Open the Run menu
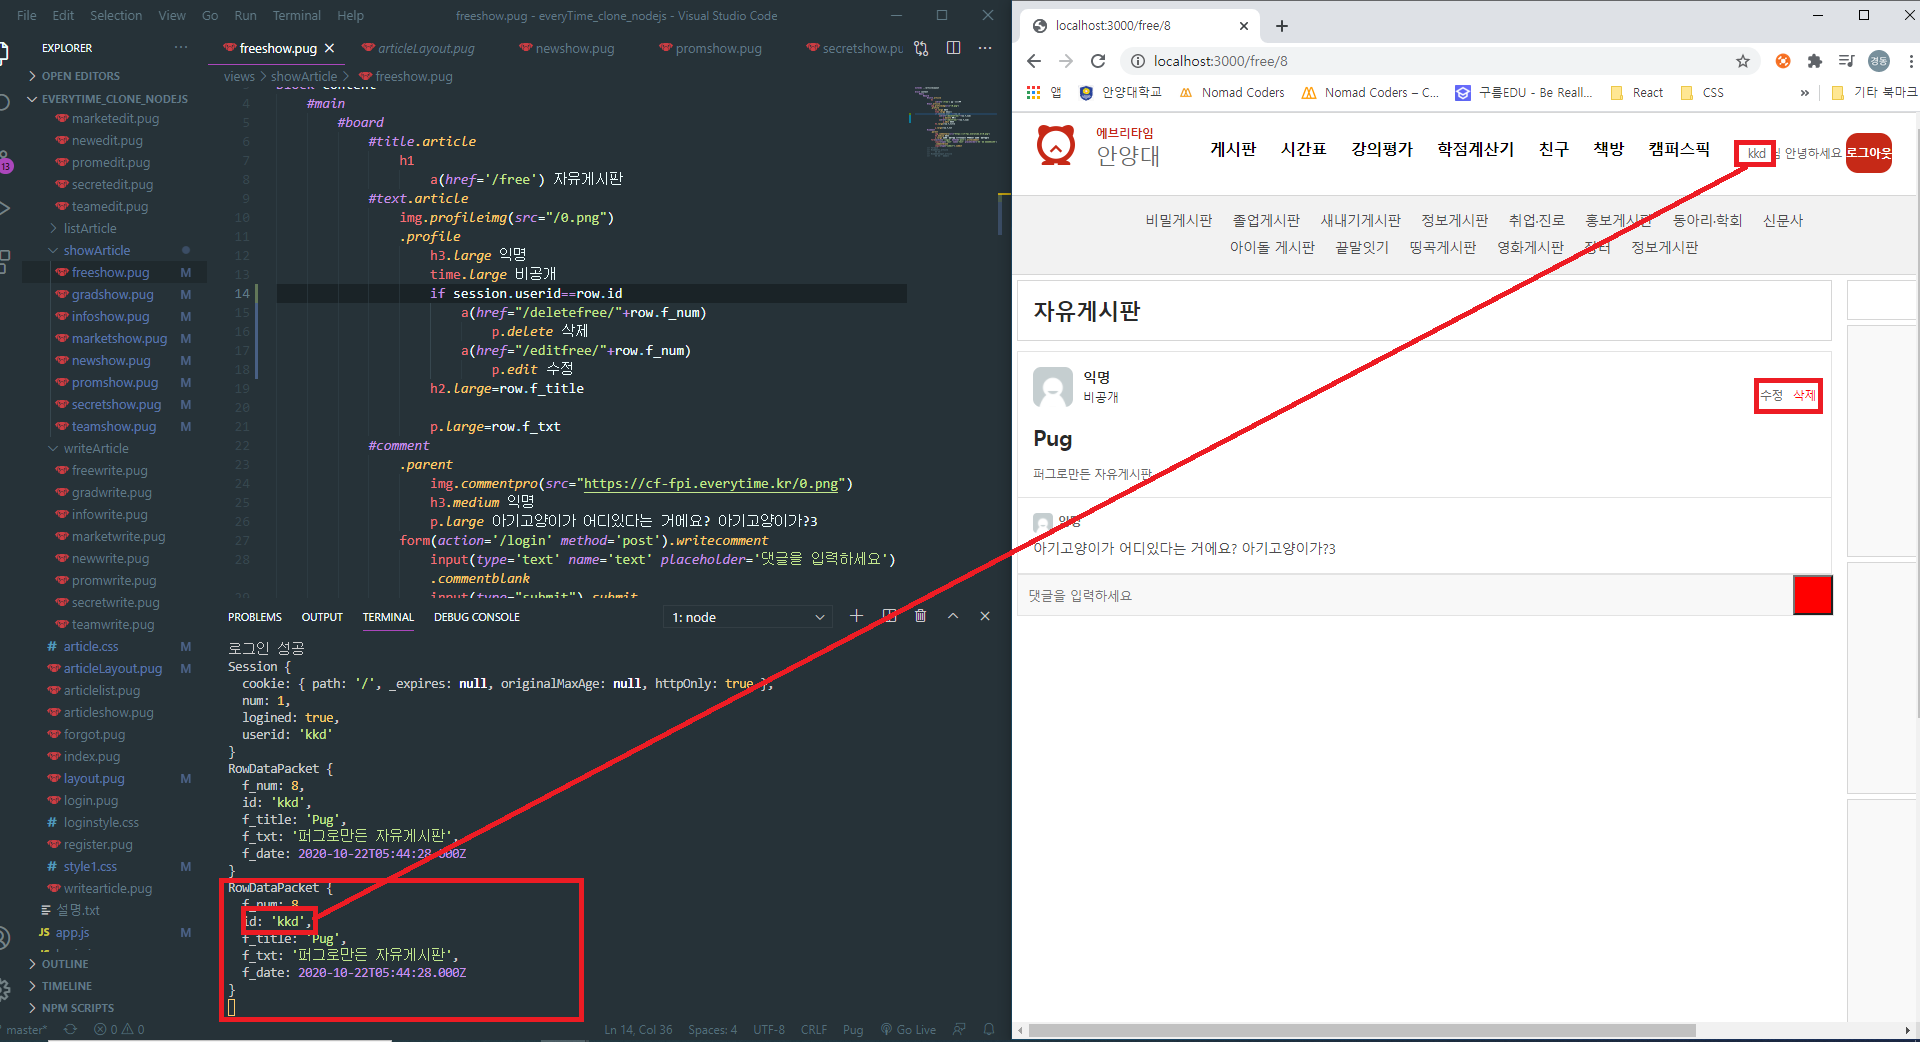Viewport: 1920px width, 1042px height. point(245,15)
